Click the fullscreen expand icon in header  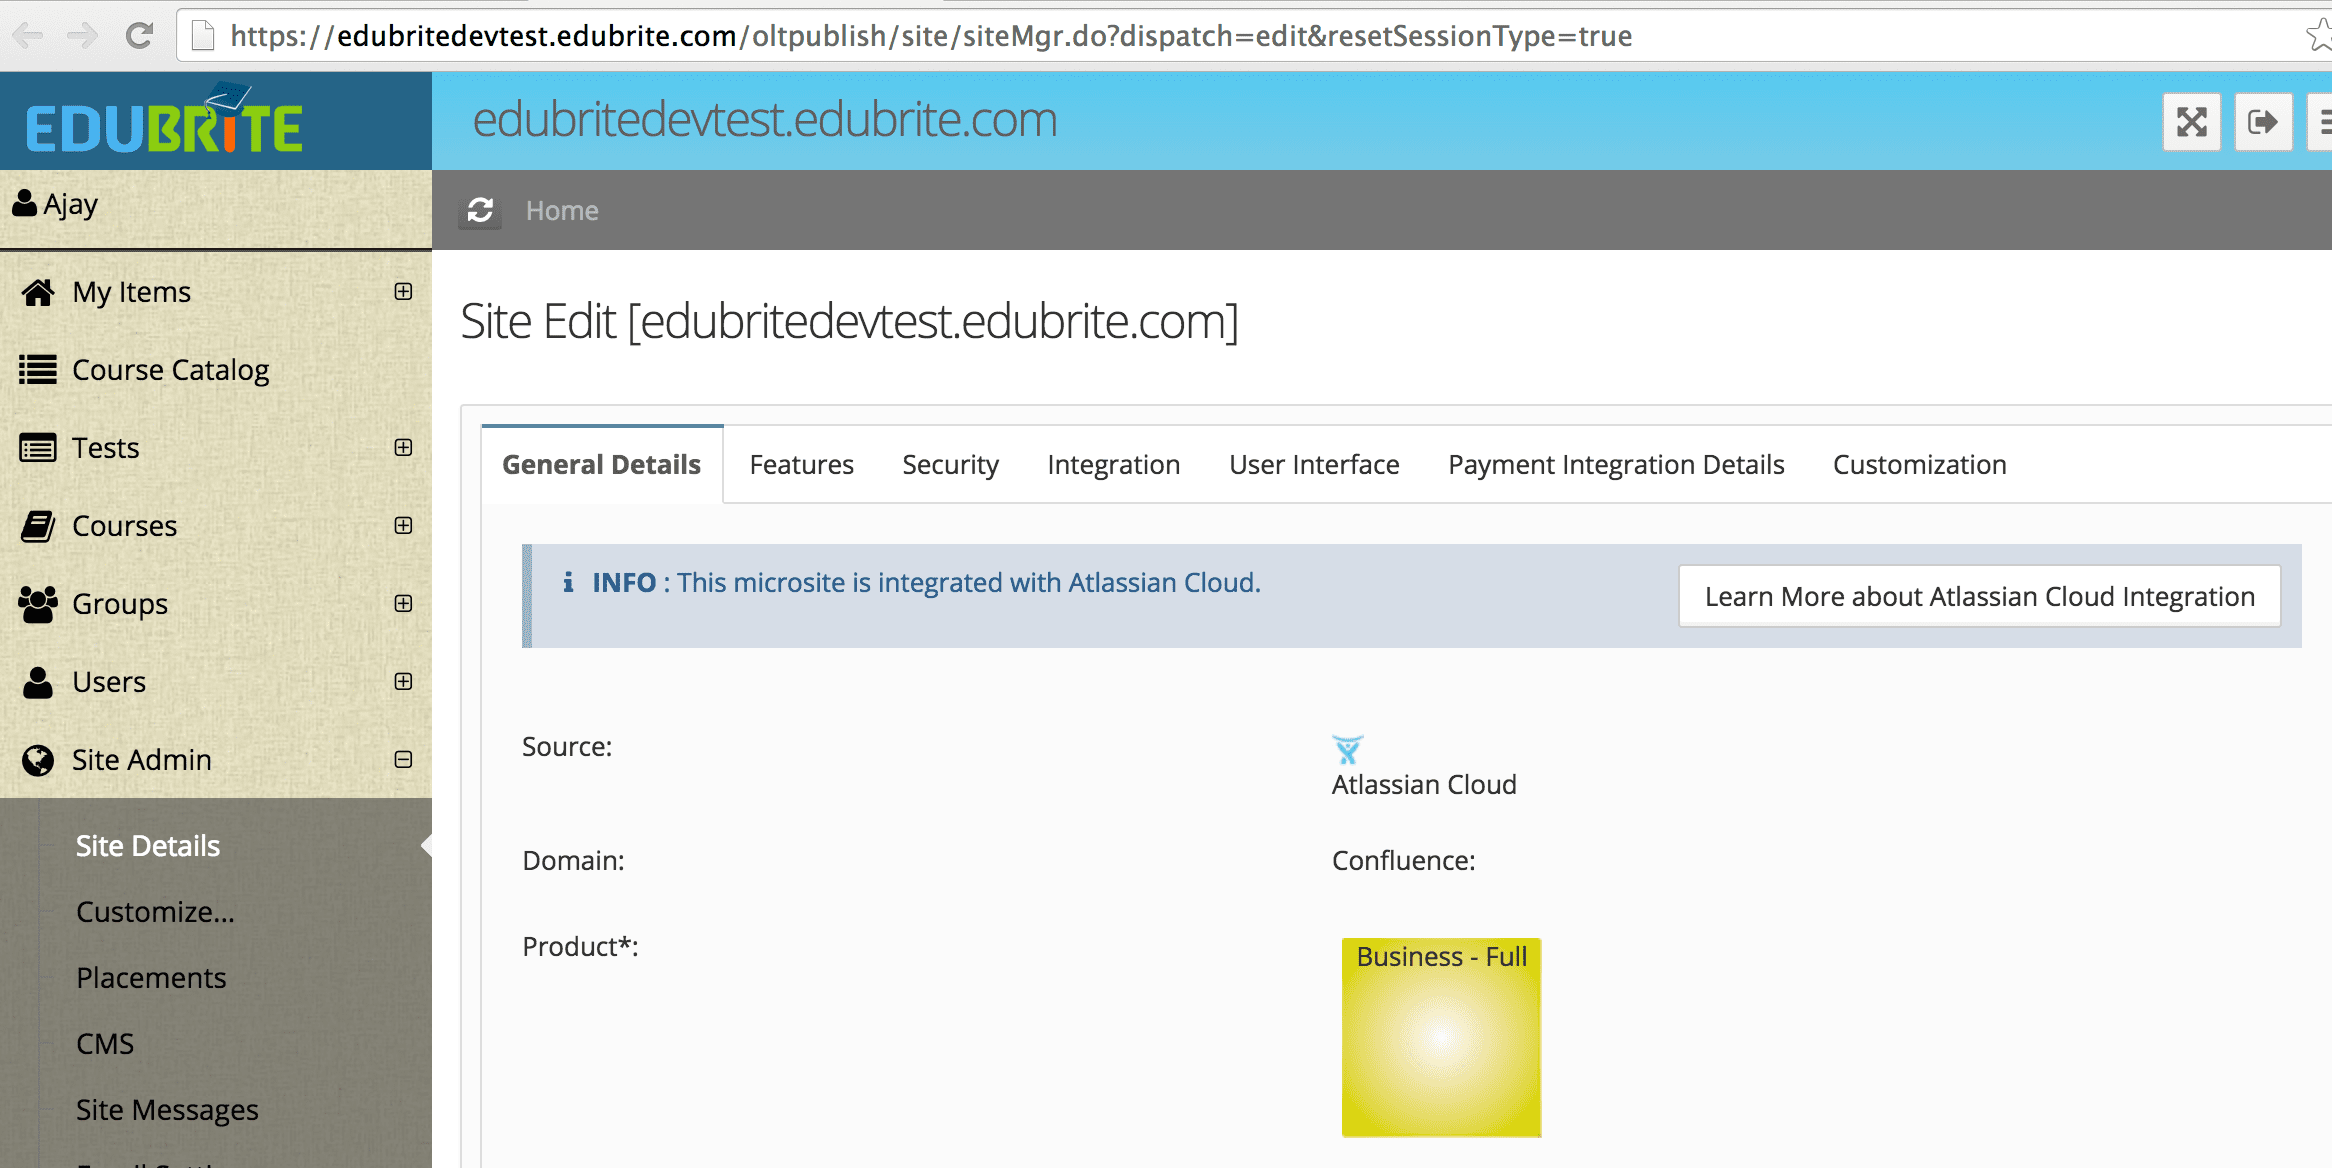(x=2191, y=122)
